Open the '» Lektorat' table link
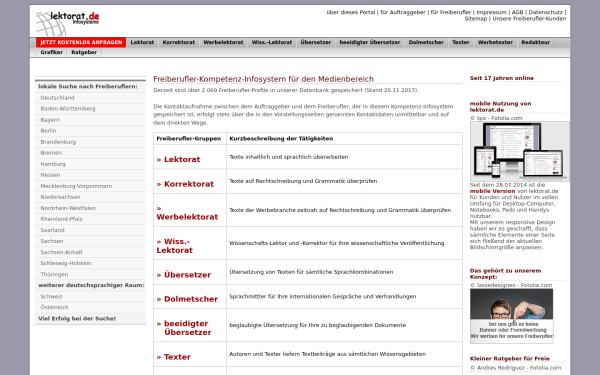Viewport: 600px width, 375px height. 178,160
